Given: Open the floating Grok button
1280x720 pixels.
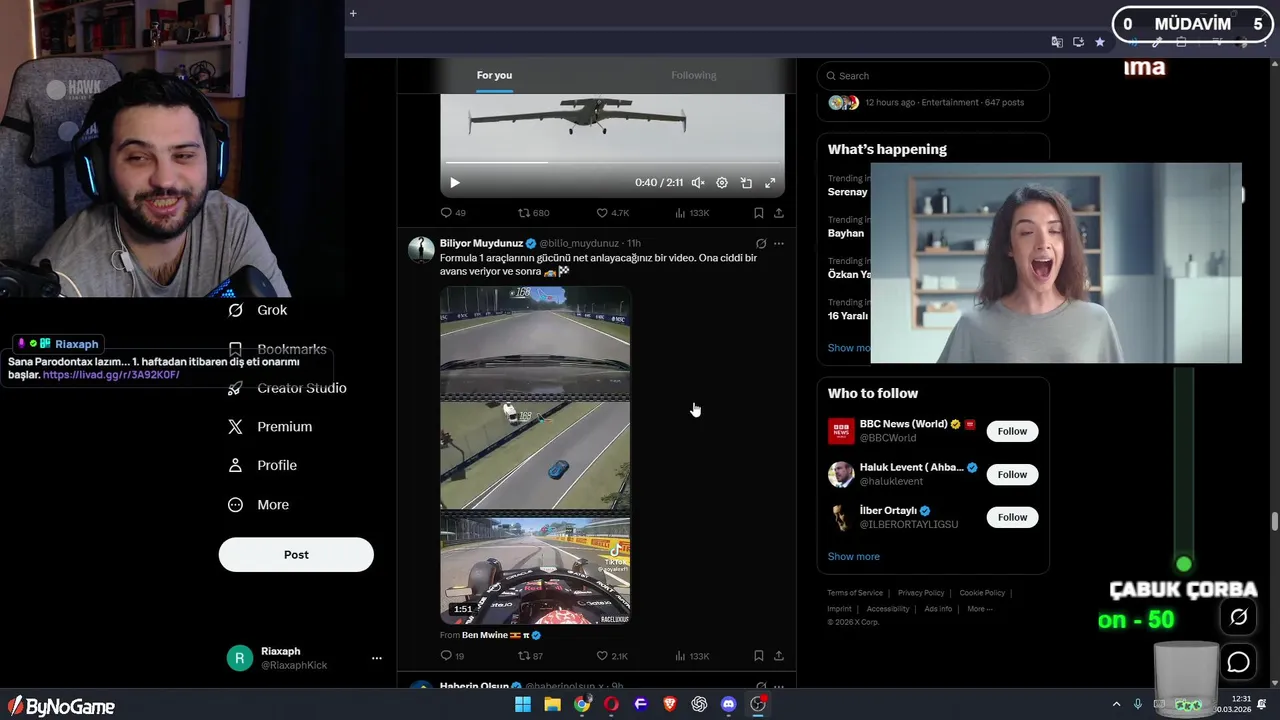Looking at the screenshot, I should tap(1238, 617).
